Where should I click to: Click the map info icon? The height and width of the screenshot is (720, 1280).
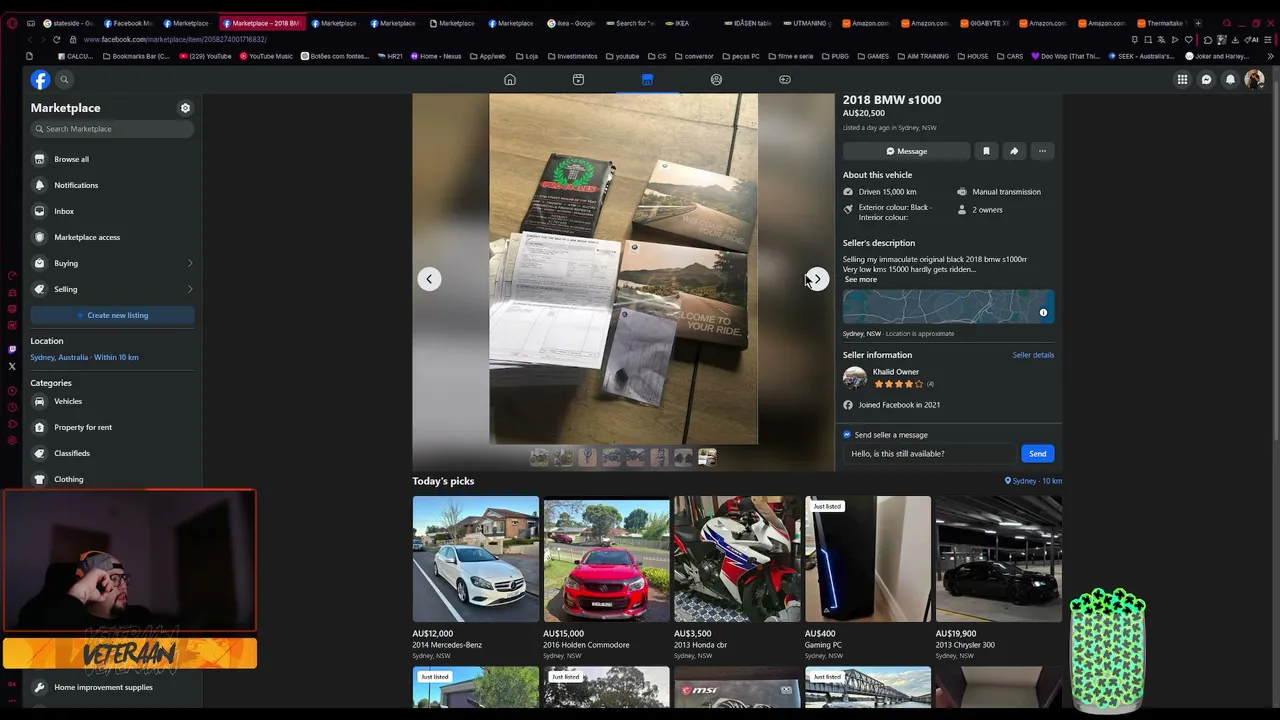(x=1043, y=313)
